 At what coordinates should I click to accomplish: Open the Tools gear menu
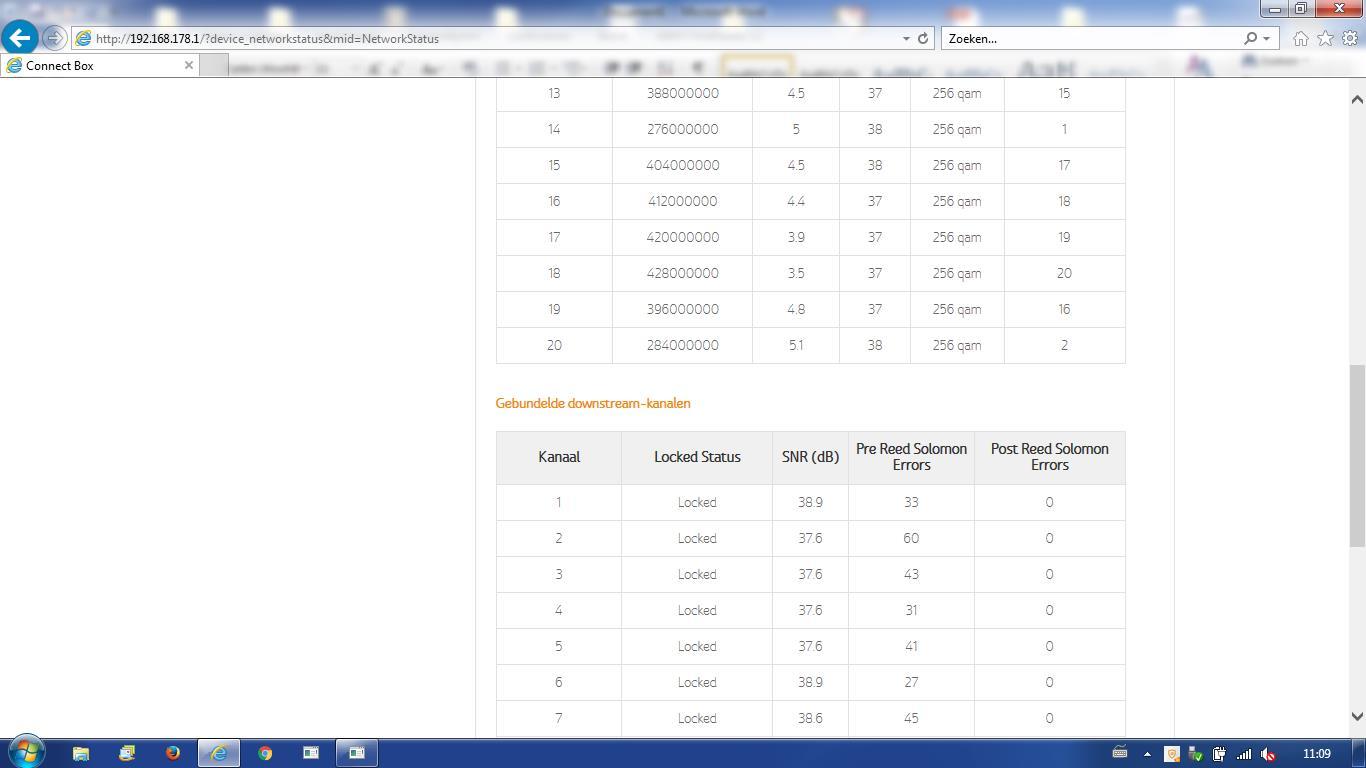click(1349, 38)
